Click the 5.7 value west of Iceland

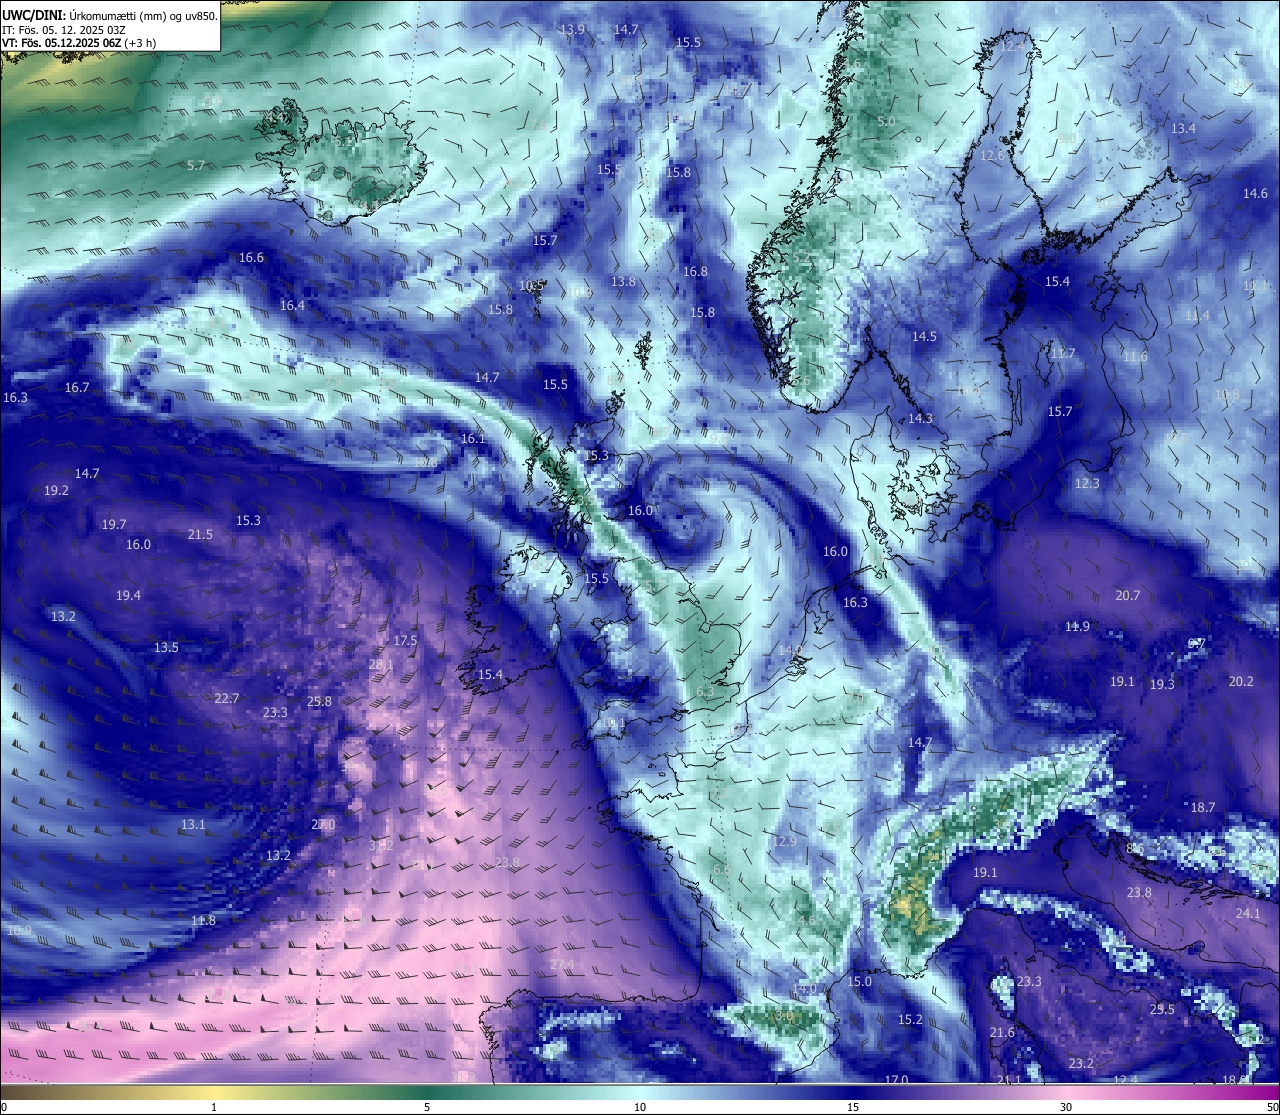(196, 166)
